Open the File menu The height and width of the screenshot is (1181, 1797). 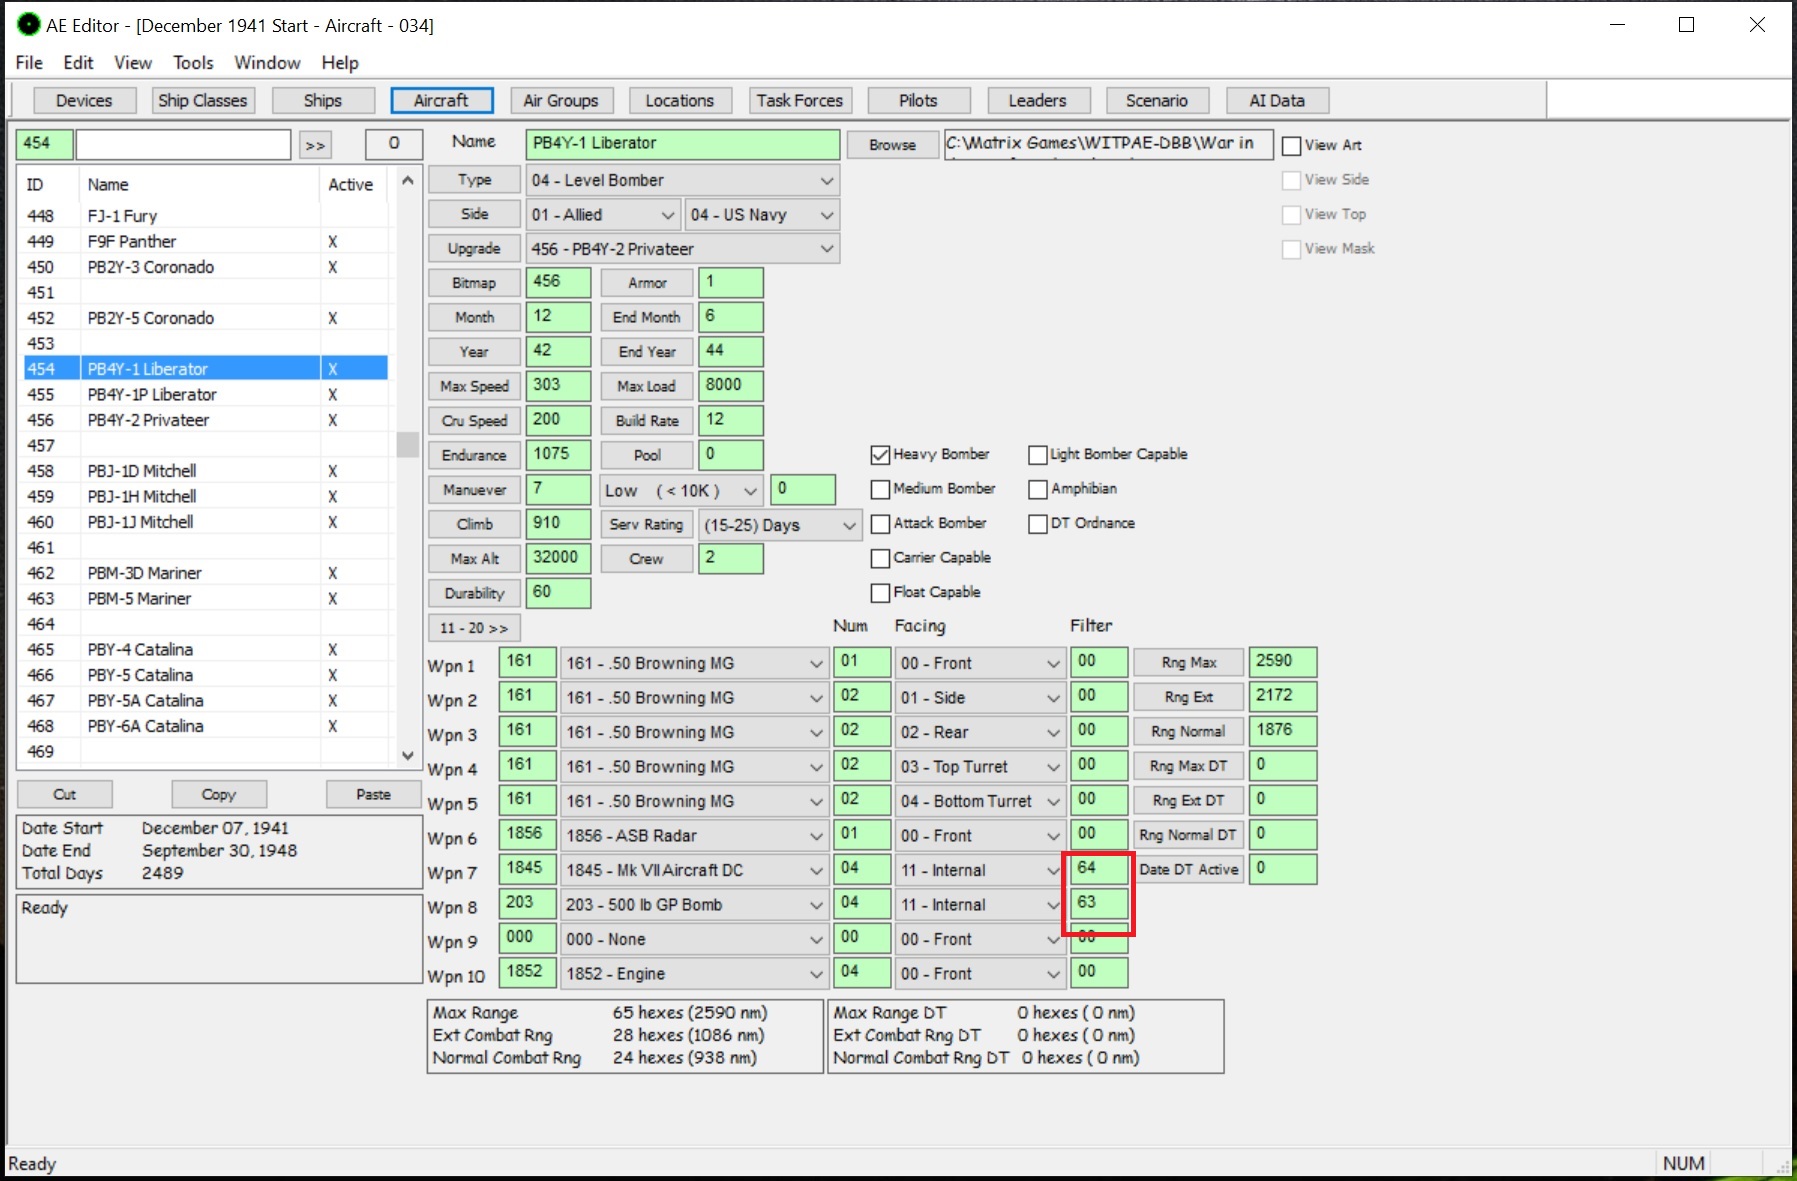[29, 62]
